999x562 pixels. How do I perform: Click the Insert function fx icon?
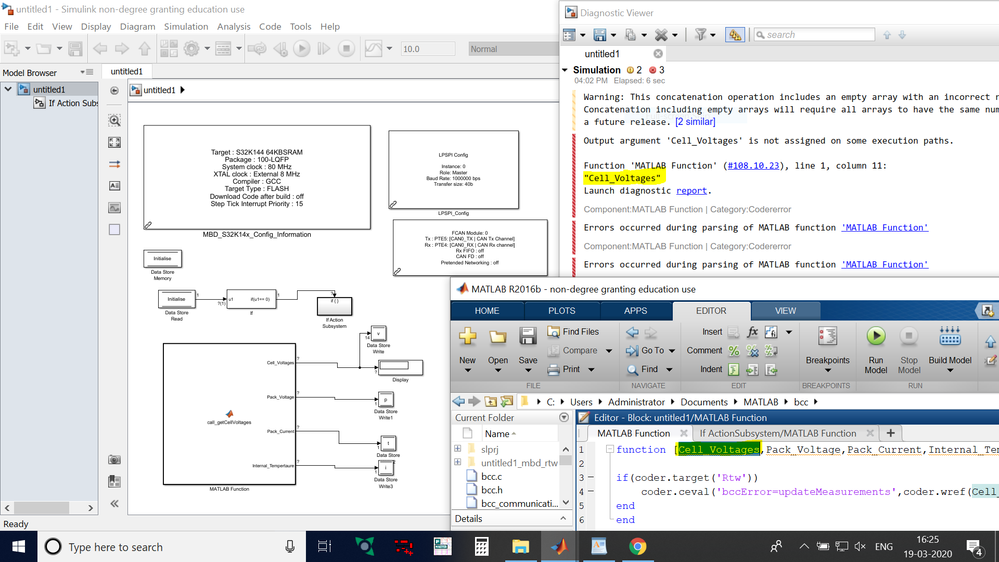pyautogui.click(x=752, y=332)
